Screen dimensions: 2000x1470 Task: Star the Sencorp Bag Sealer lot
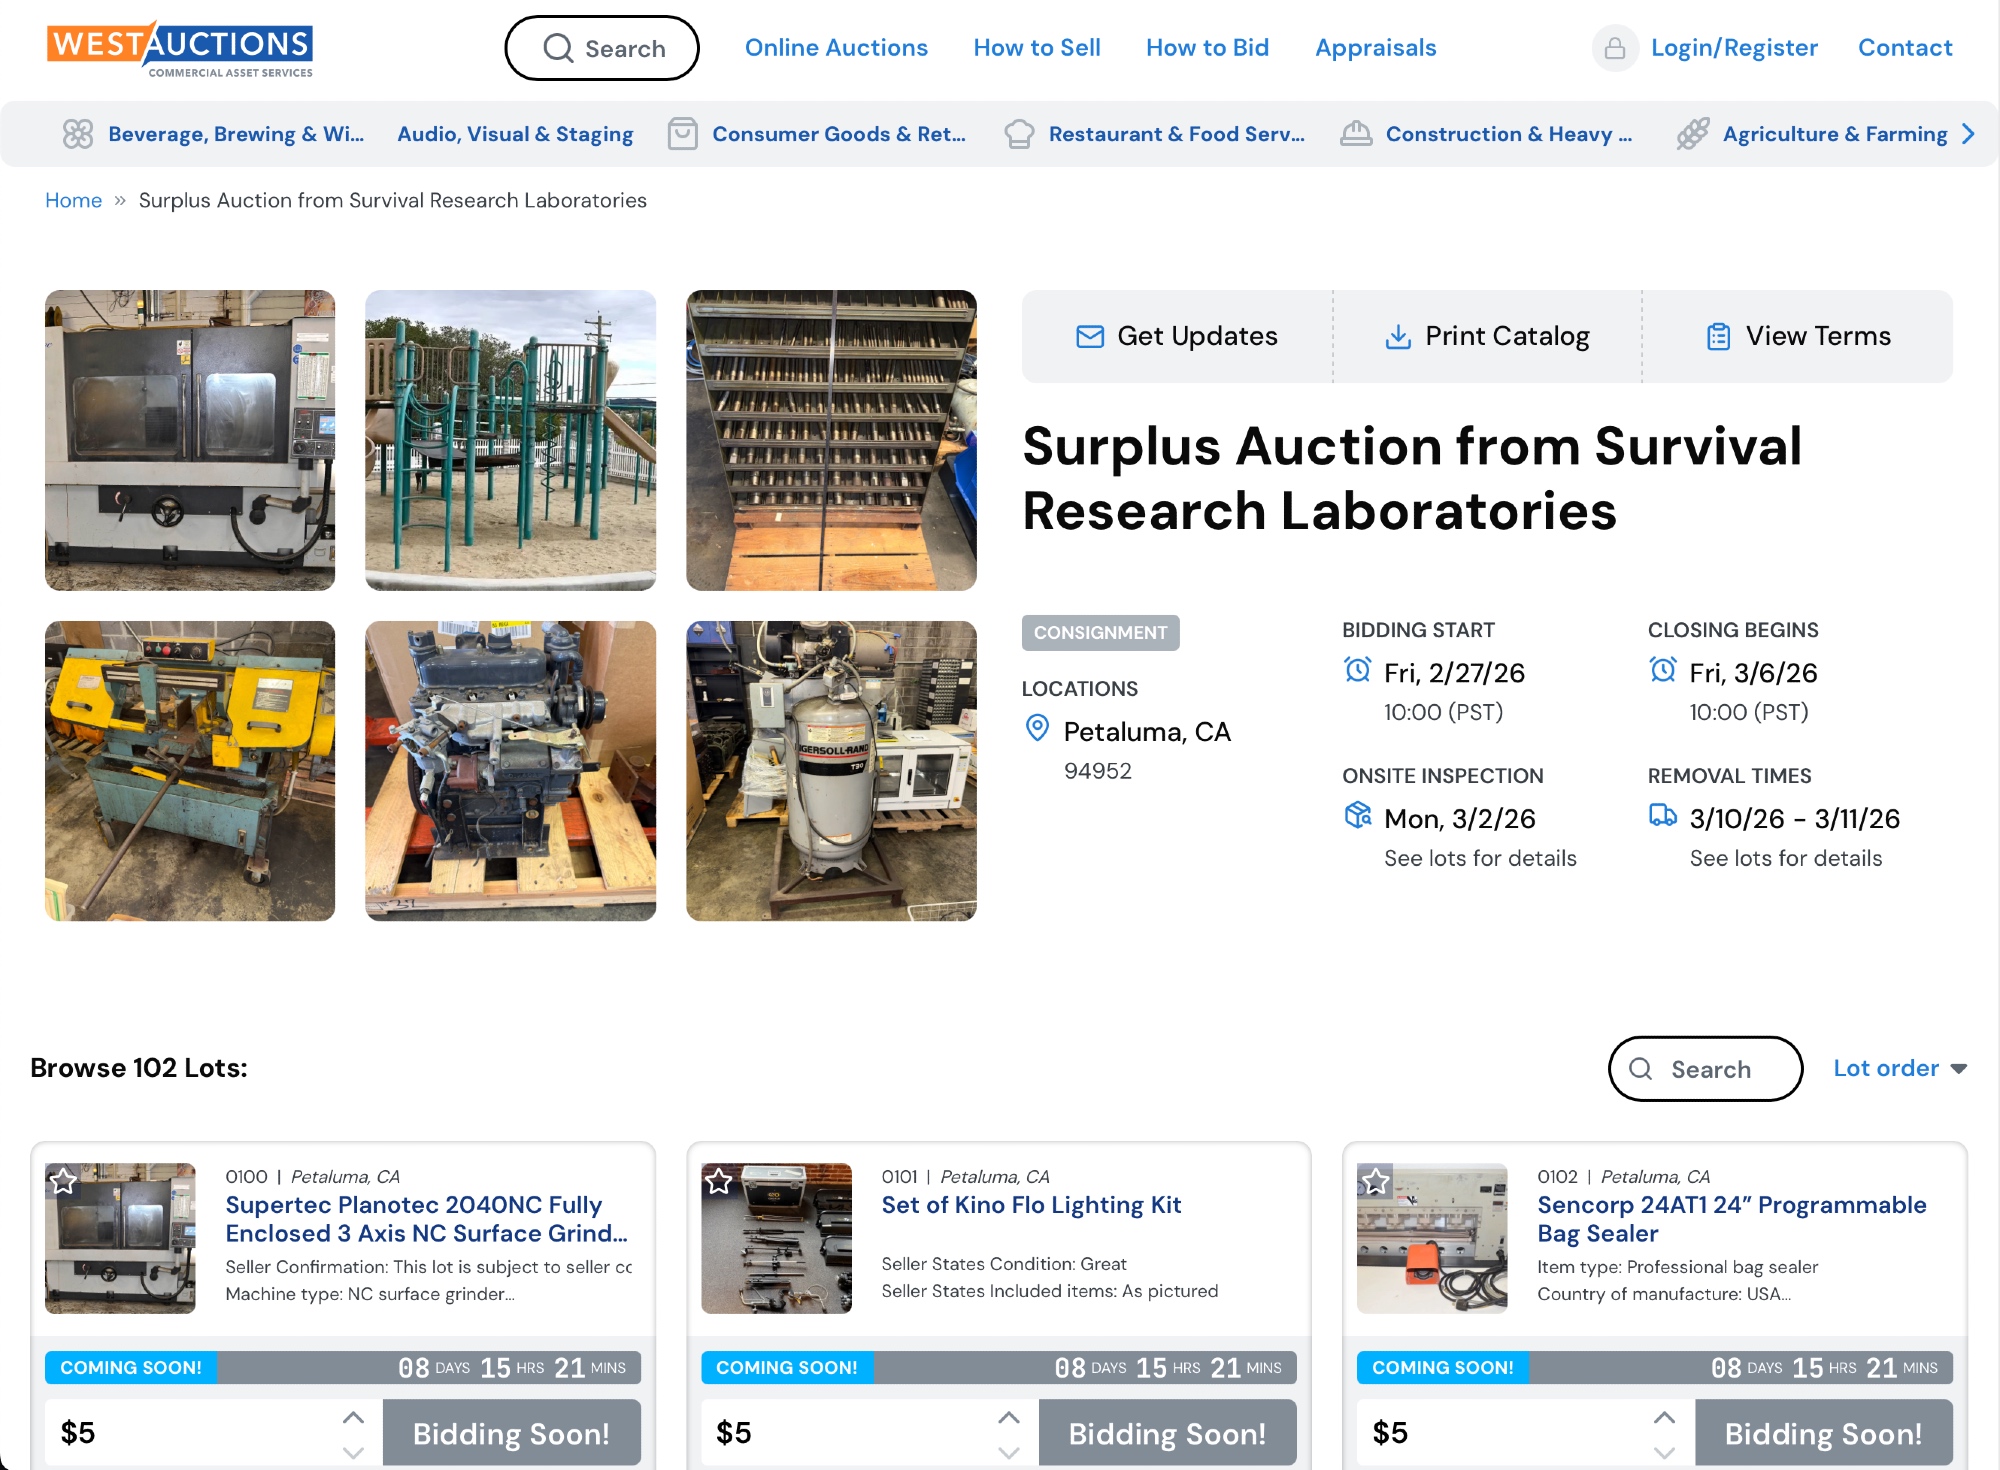[1375, 1181]
